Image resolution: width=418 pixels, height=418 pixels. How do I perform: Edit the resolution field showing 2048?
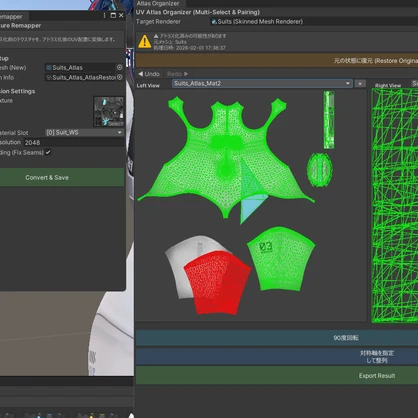(74, 143)
